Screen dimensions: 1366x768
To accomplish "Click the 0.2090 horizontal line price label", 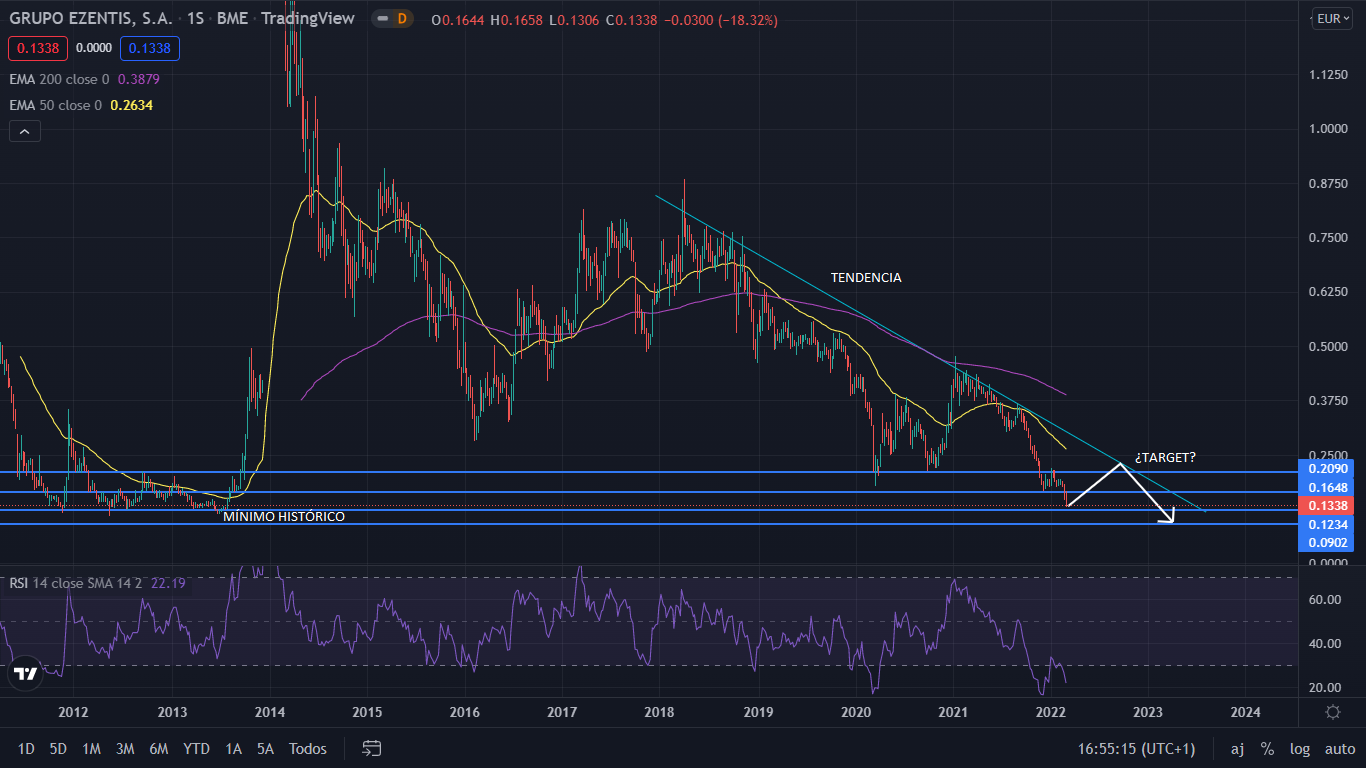I will tap(1327, 468).
